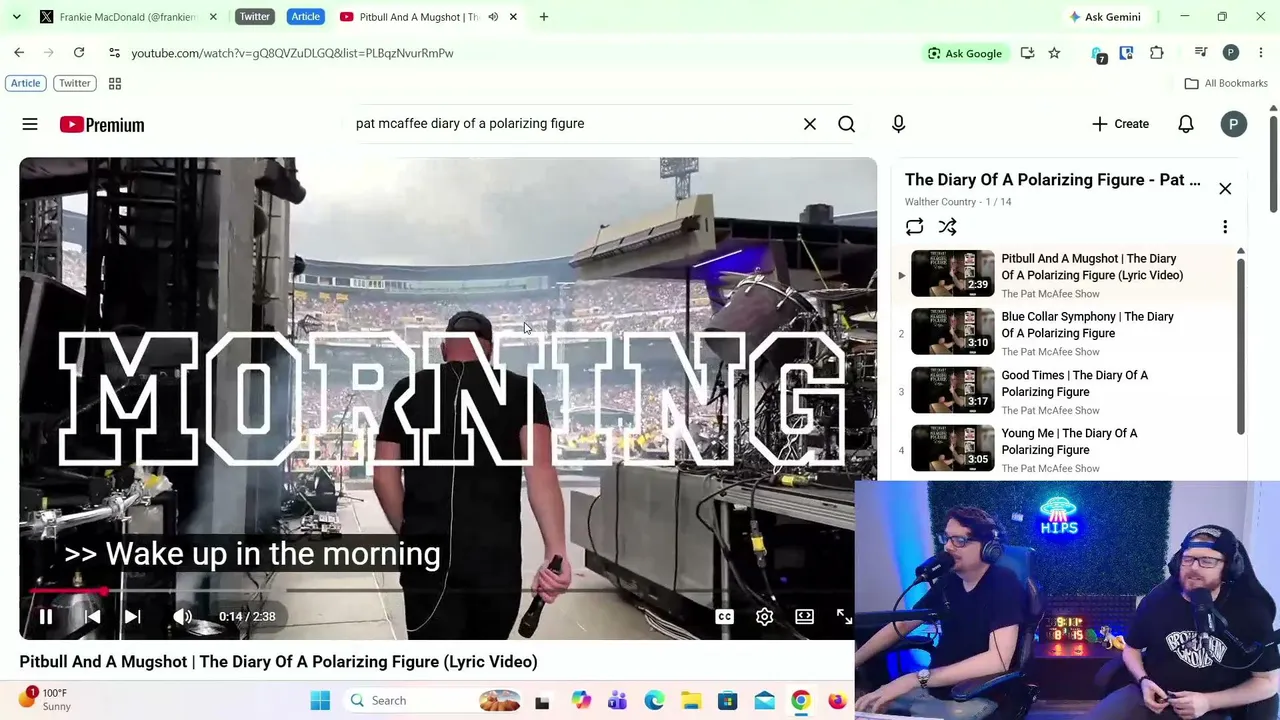The height and width of the screenshot is (720, 1280).
Task: Pause the playing video
Action: tap(46, 617)
